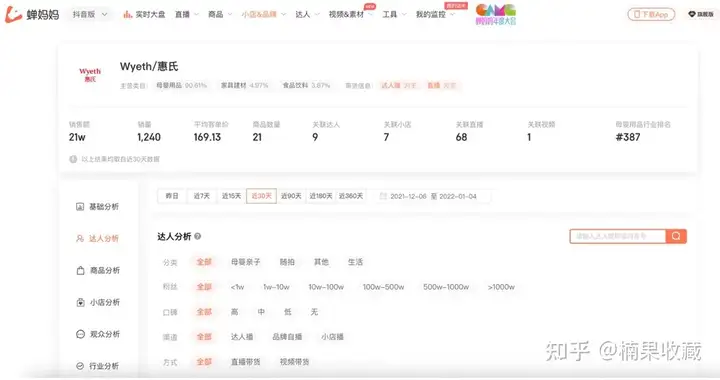Viewport: 720px width, 380px height.
Task: Select the 近90天 time range
Action: [291, 196]
